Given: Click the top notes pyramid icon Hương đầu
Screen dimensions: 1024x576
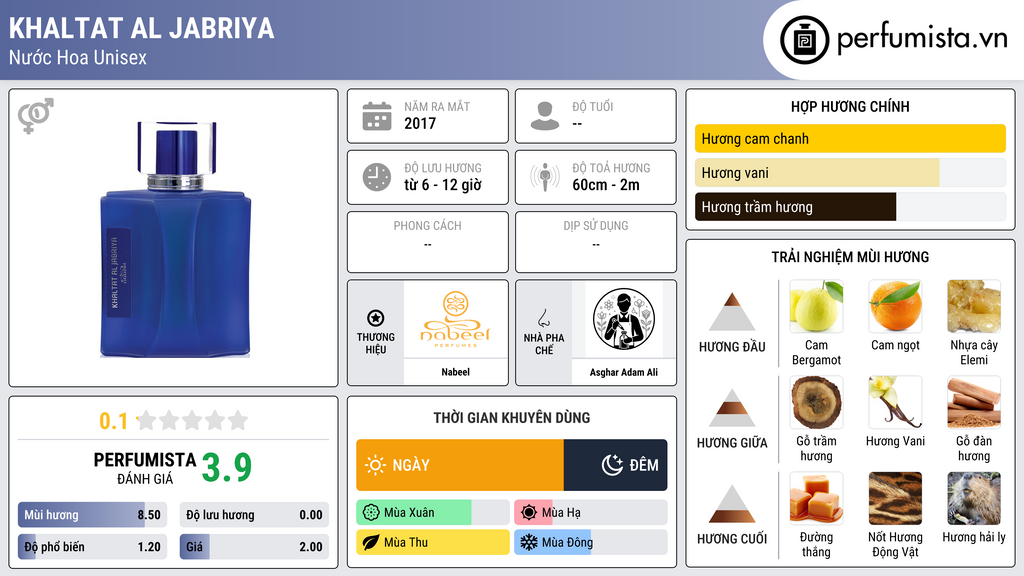Looking at the screenshot, I should coord(732,312).
